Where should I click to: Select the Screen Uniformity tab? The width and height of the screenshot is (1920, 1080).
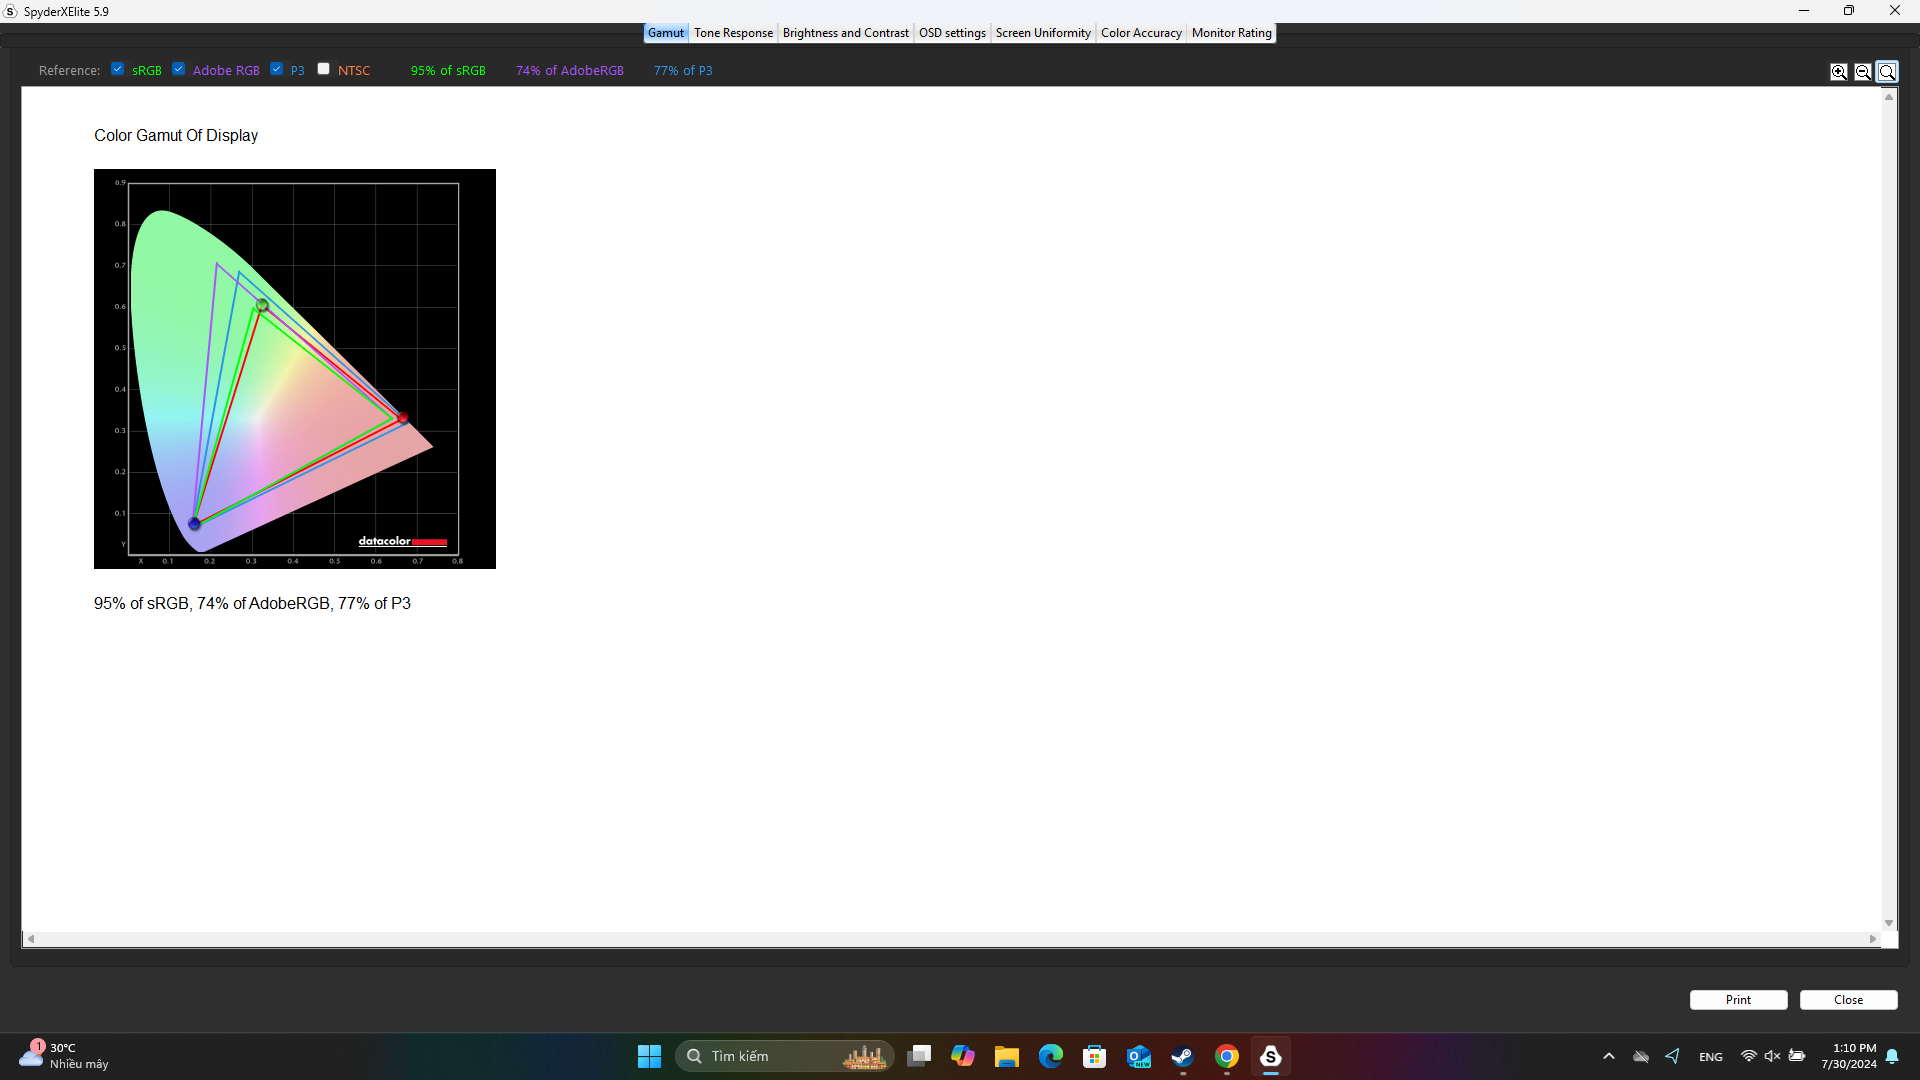click(1042, 33)
